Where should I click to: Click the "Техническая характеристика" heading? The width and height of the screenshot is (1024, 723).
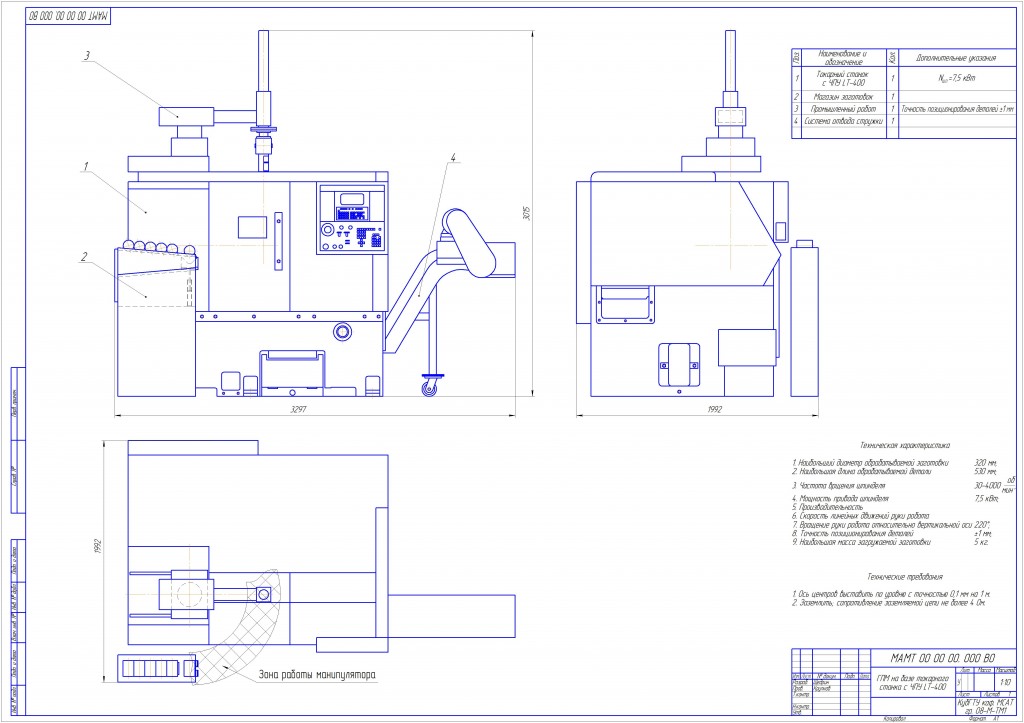coord(904,445)
